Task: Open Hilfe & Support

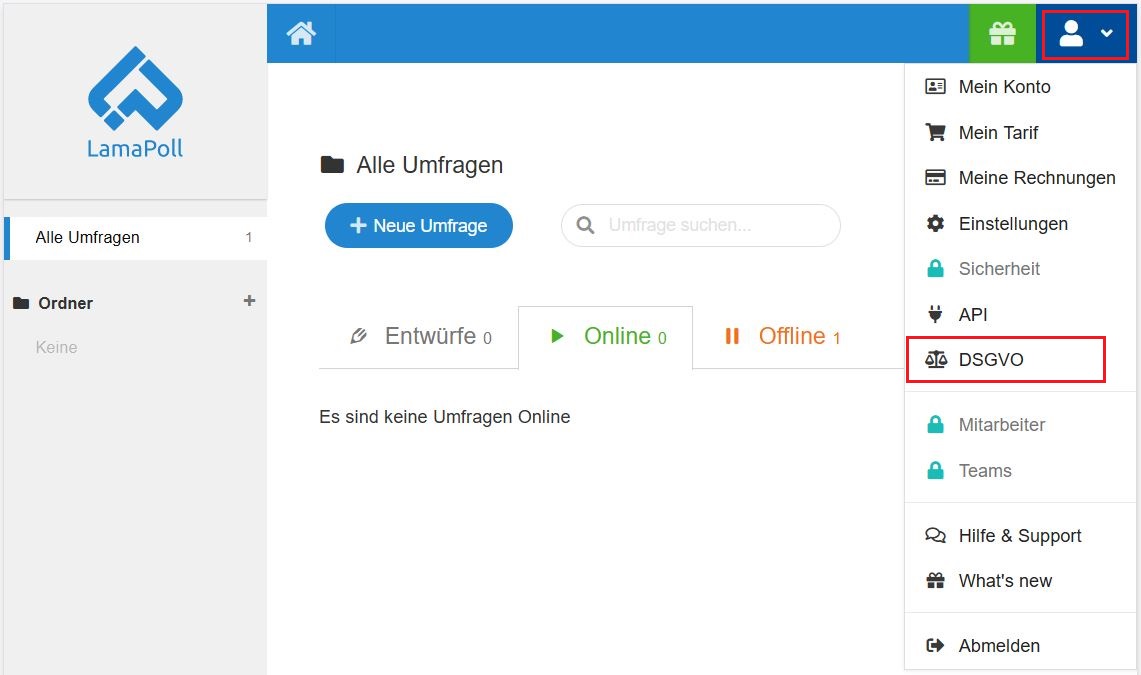Action: pyautogui.click(x=1019, y=536)
